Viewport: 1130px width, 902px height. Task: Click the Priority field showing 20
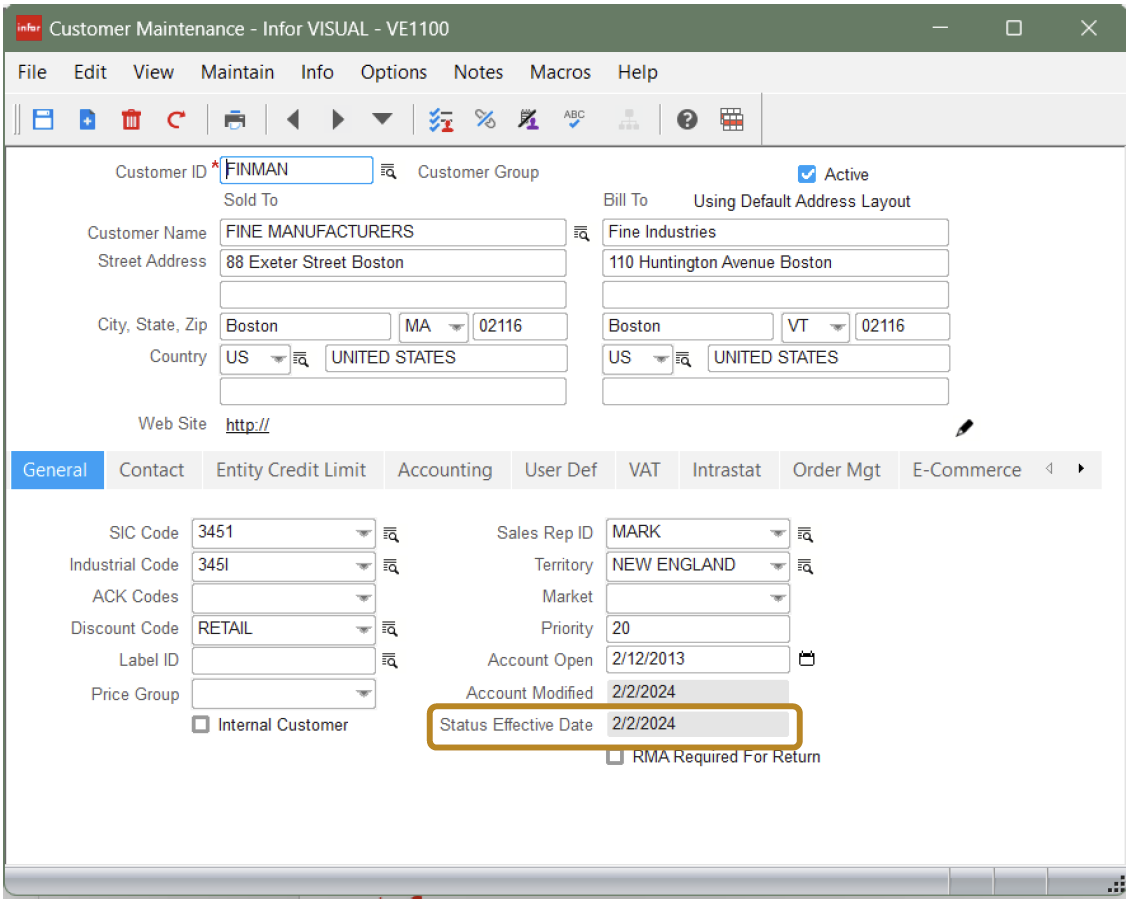[x=698, y=629]
